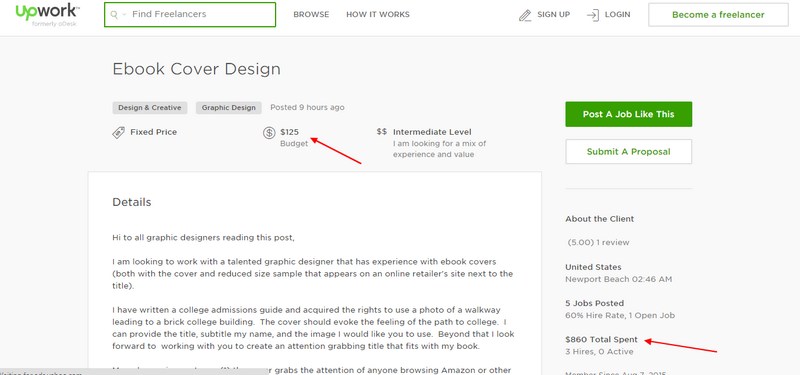Click the (5.00) 1 review text
800x375 pixels.
coord(598,242)
